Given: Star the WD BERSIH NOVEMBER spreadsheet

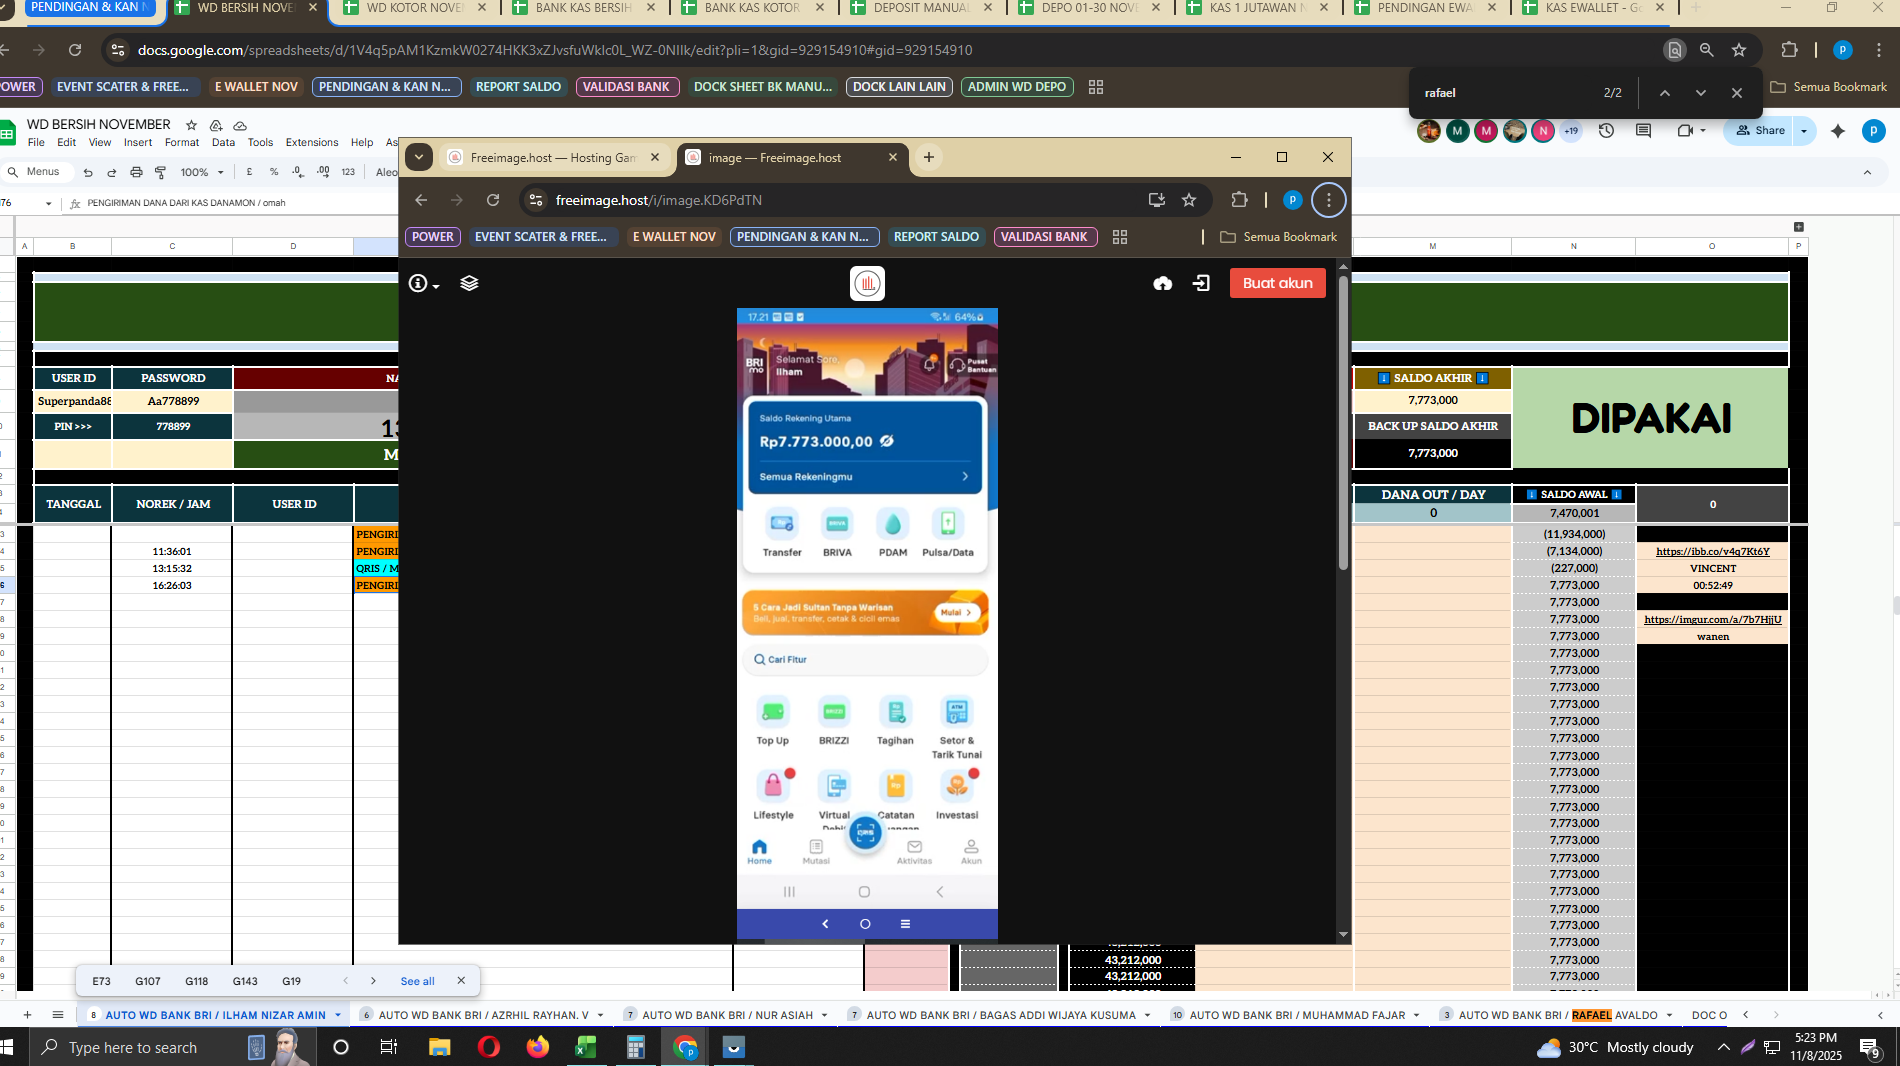Looking at the screenshot, I should click(x=191, y=125).
